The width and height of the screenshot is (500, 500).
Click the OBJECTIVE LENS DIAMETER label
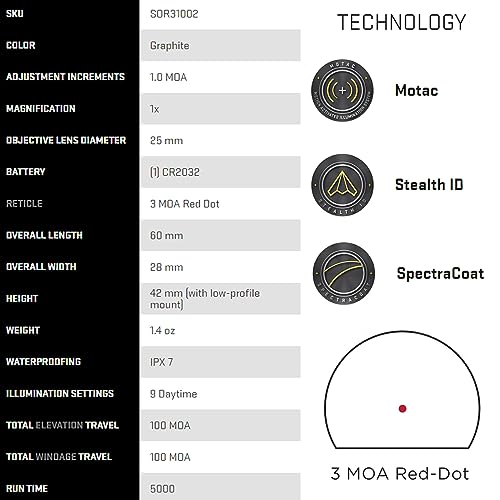(66, 140)
